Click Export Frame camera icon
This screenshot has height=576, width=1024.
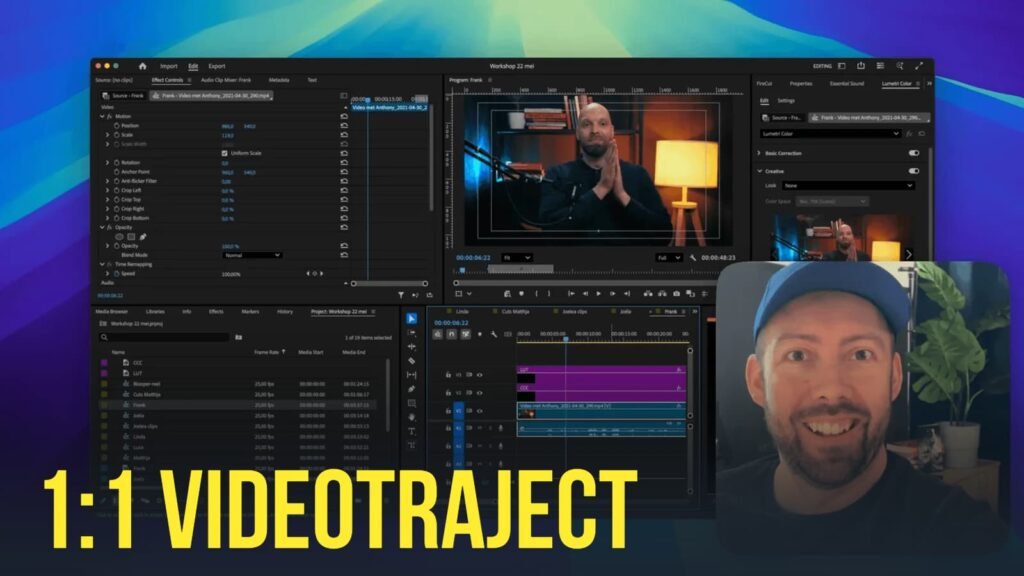click(x=676, y=294)
